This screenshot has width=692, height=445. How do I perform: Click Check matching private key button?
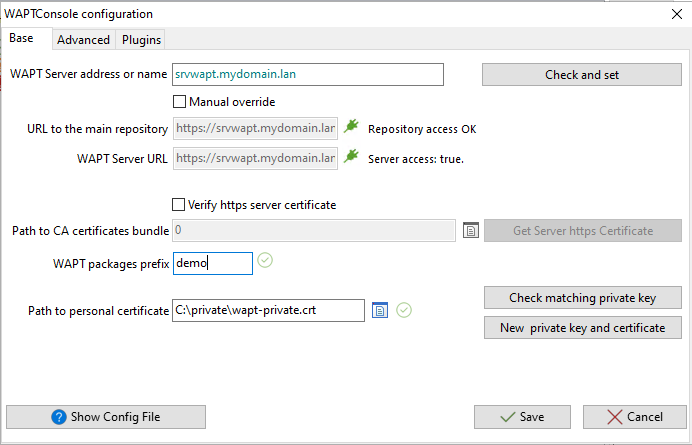581,298
